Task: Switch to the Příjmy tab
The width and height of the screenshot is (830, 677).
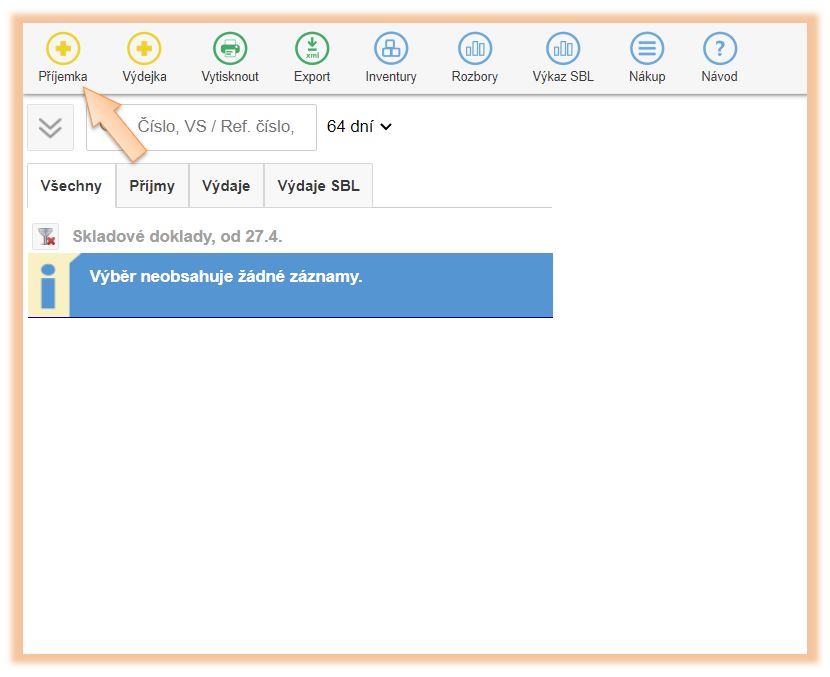Action: (x=152, y=186)
